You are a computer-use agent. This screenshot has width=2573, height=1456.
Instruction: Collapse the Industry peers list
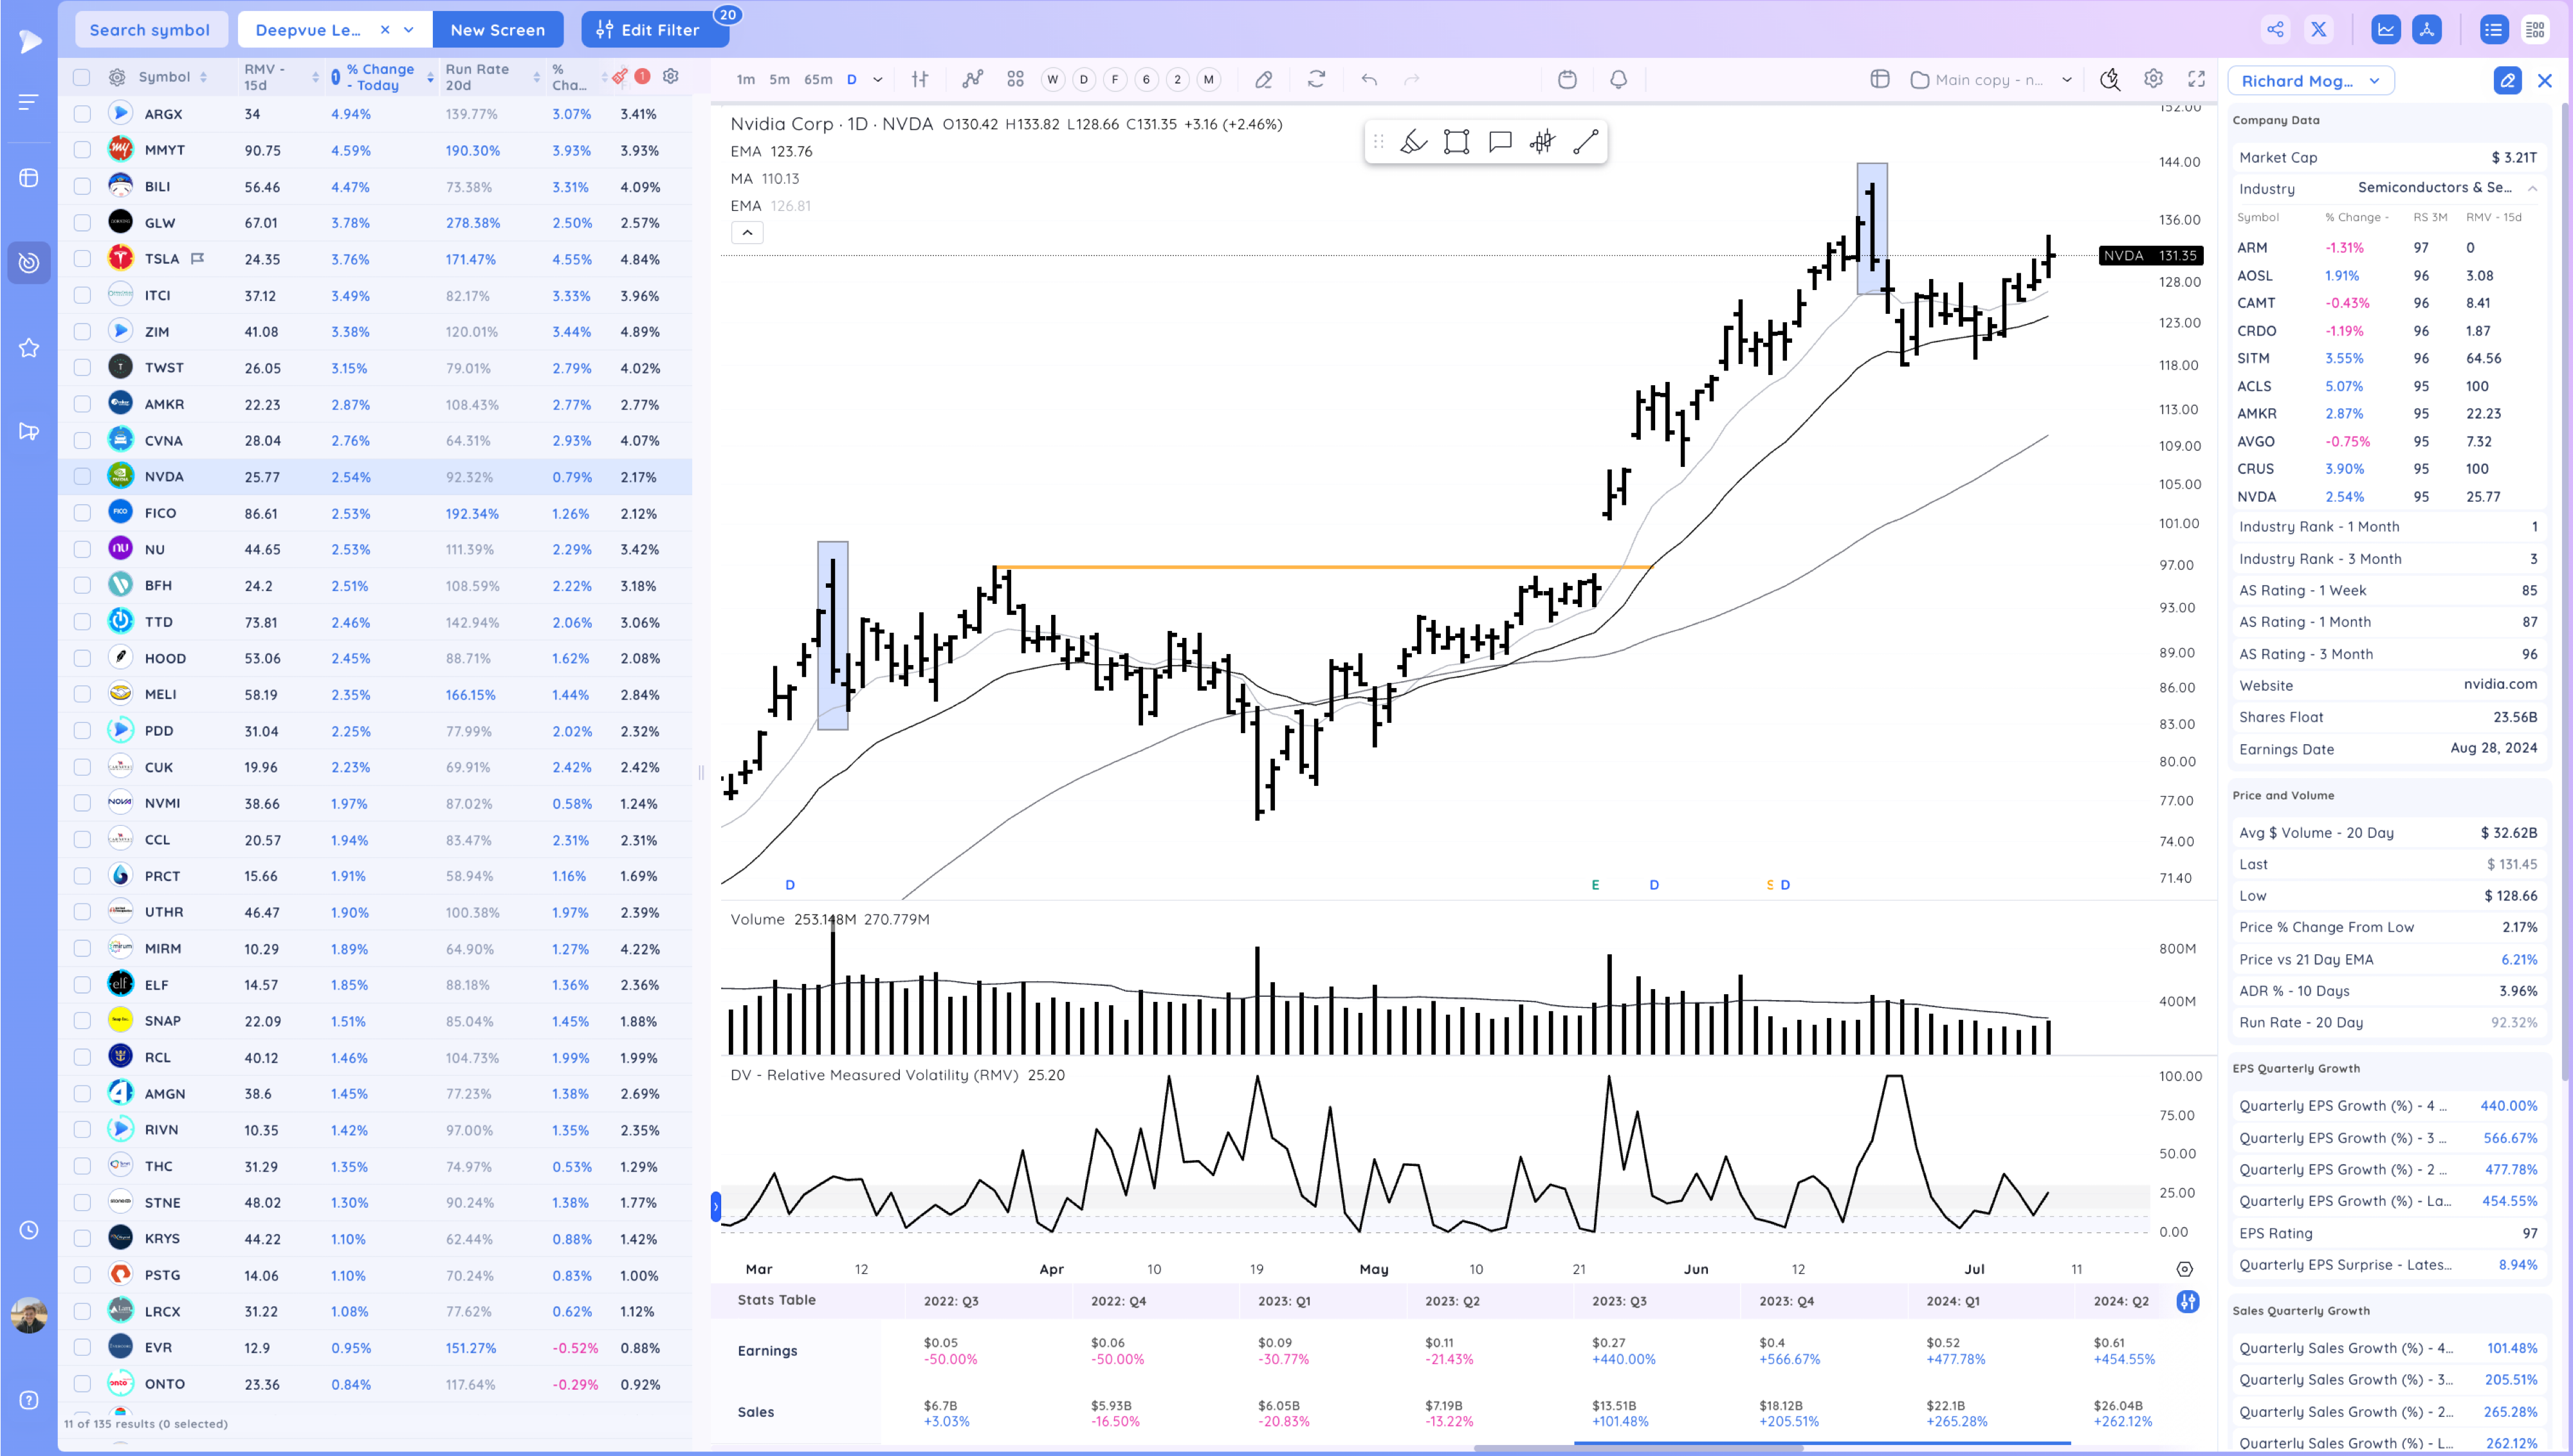pos(2532,188)
